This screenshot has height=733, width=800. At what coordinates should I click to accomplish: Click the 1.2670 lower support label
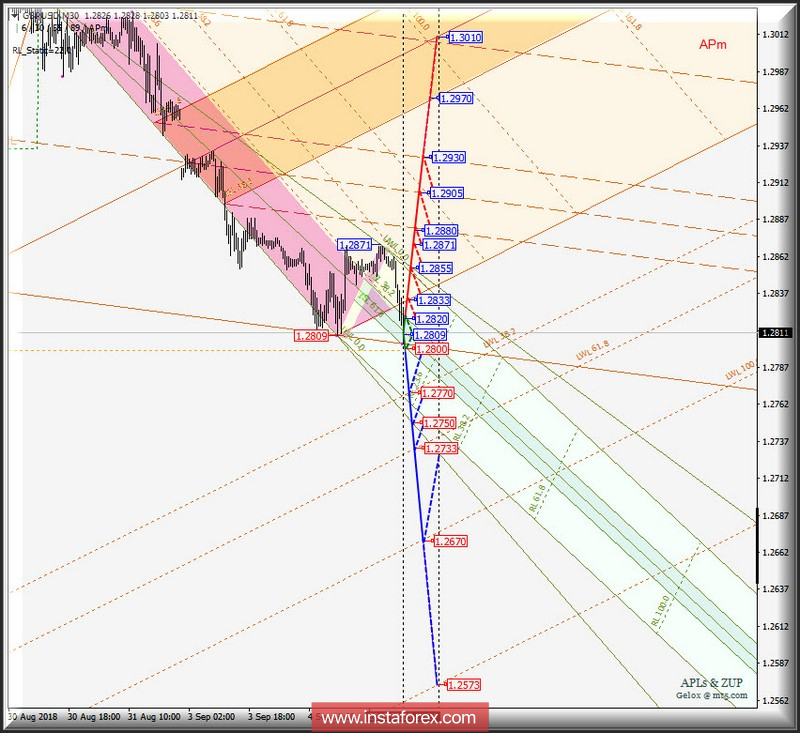pos(452,540)
